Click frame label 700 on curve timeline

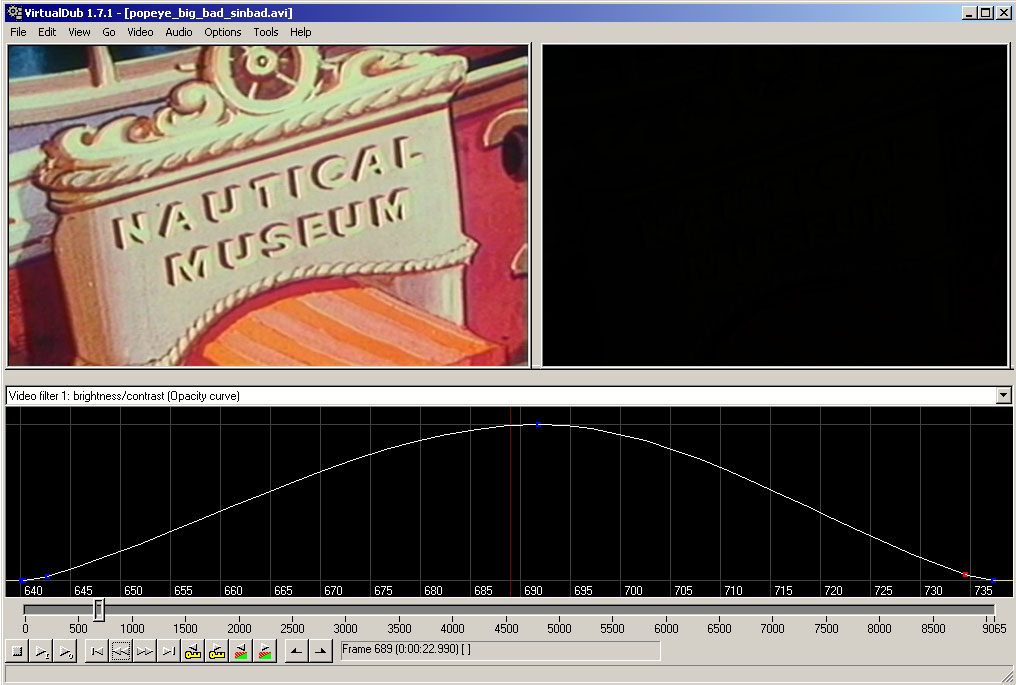pyautogui.click(x=633, y=590)
